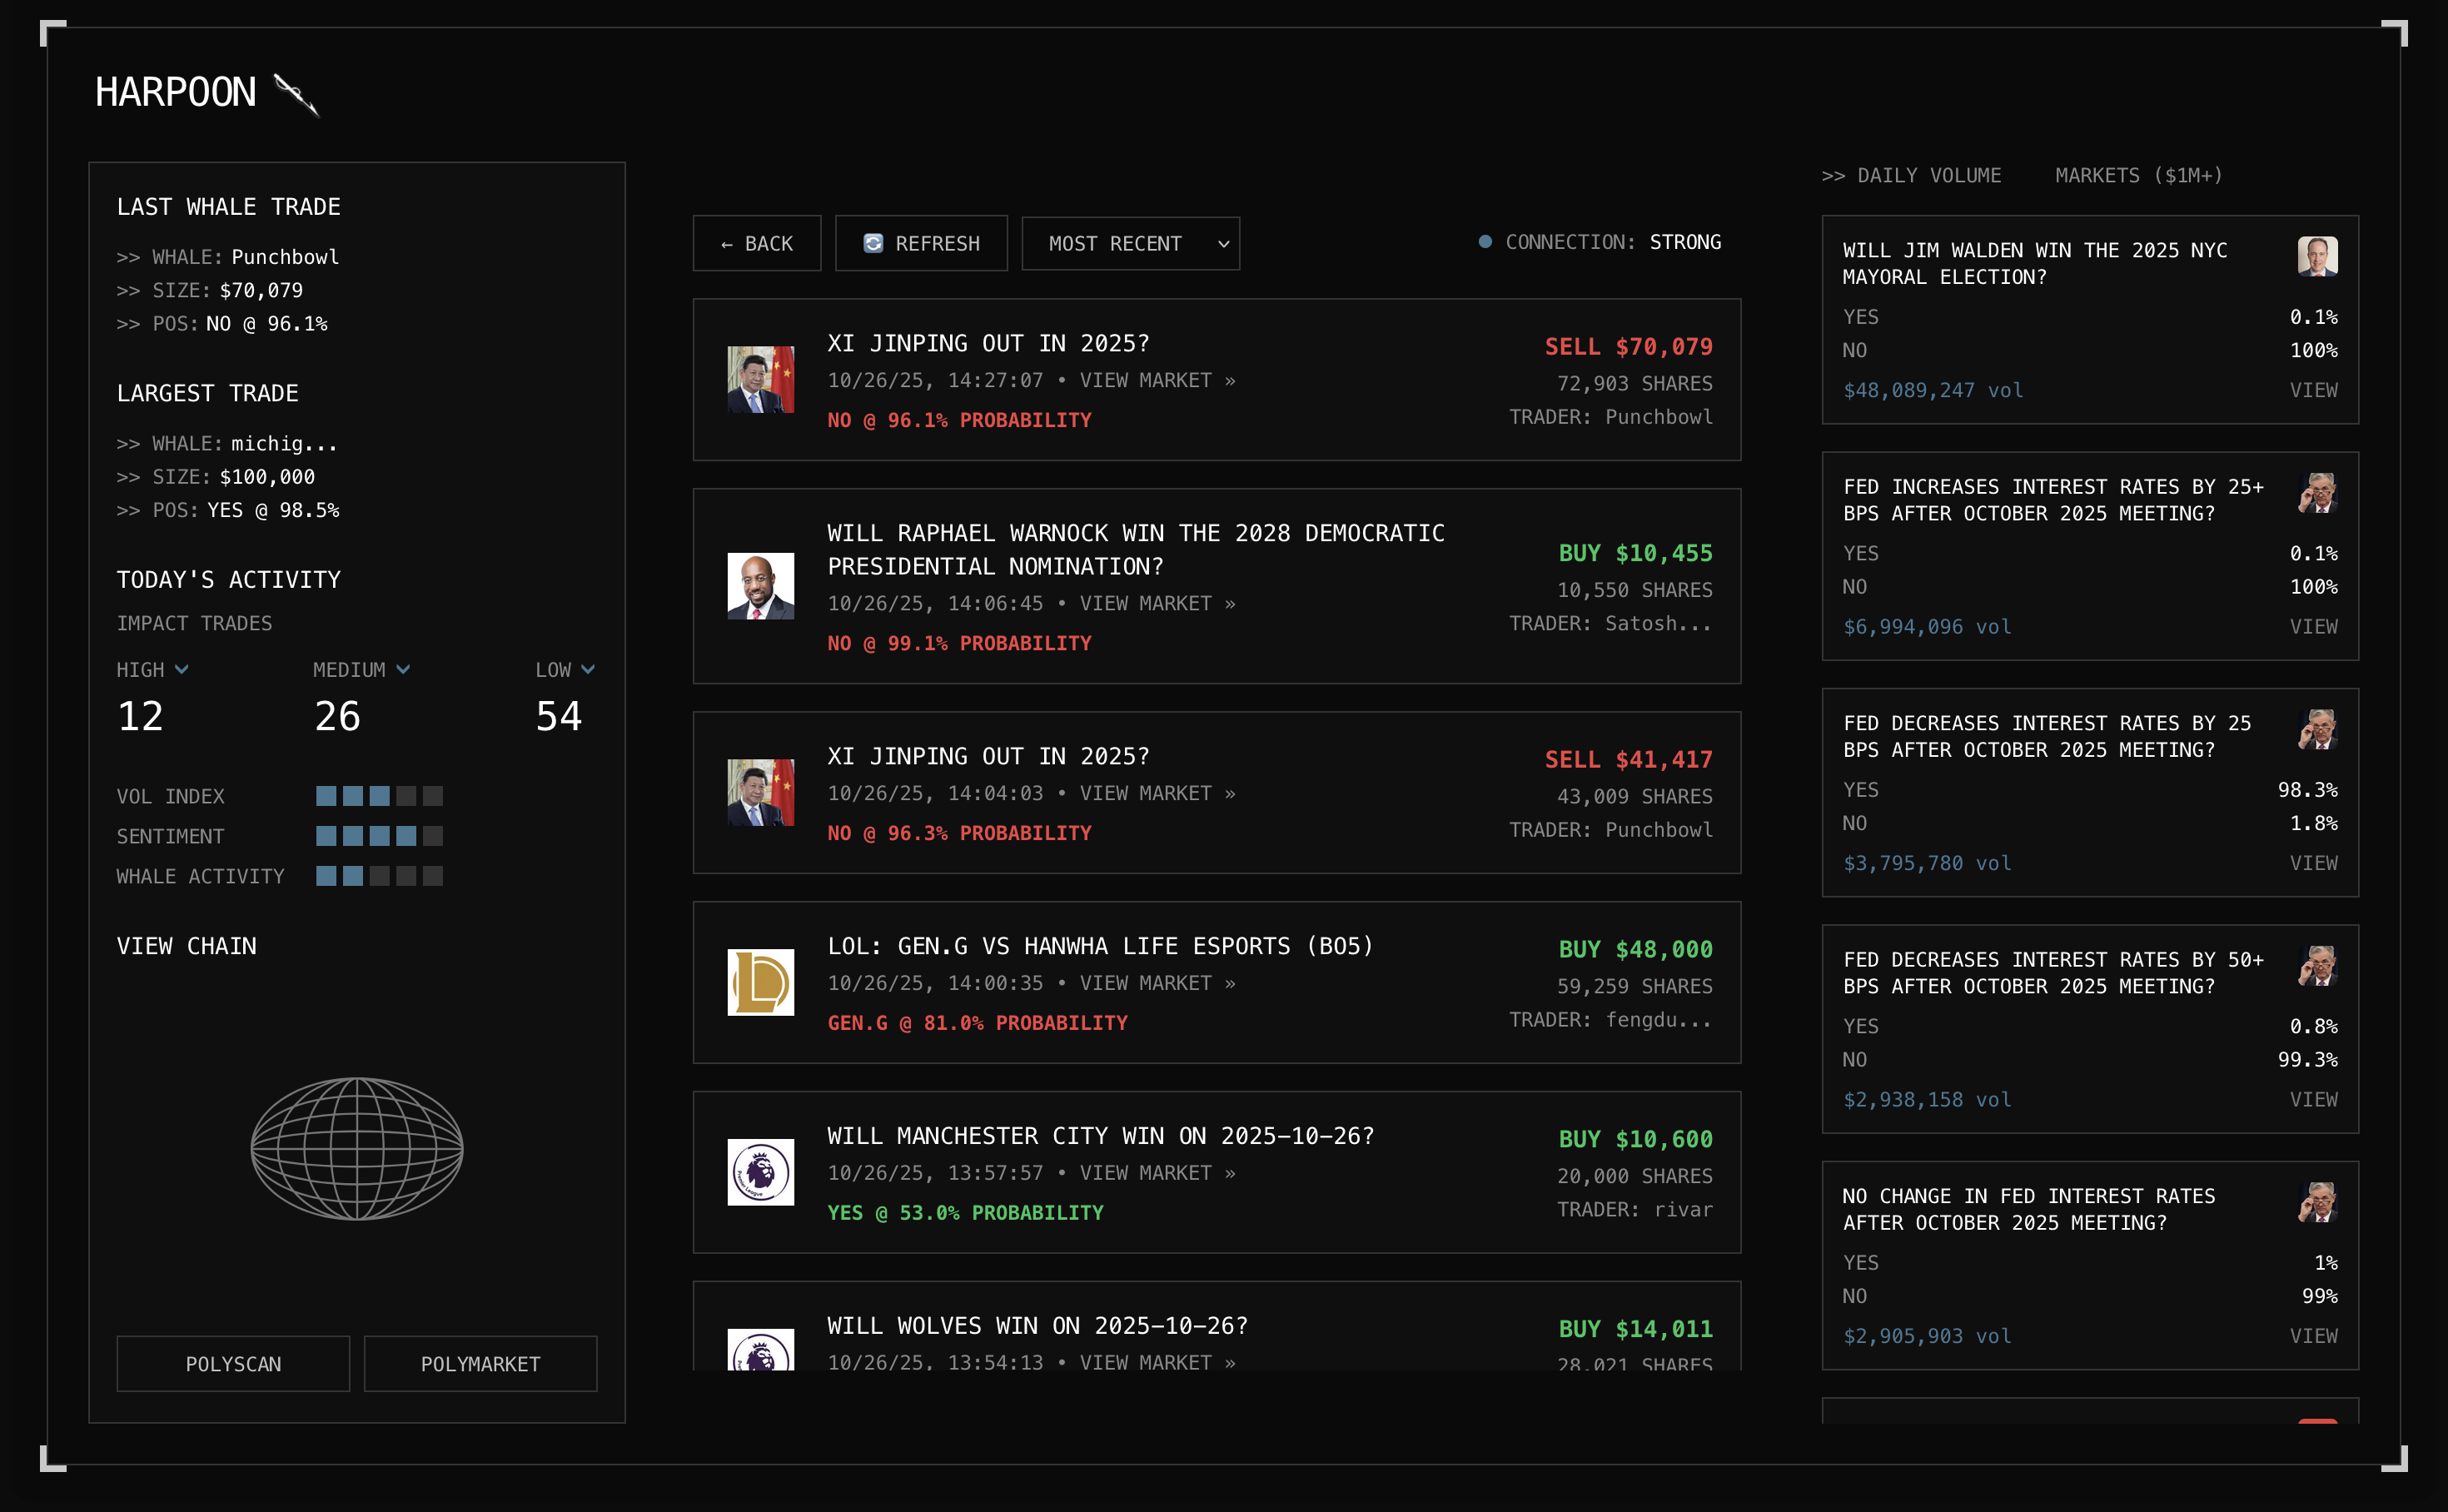Click the Harpoon logo icon
The image size is (2448, 1512).
(296, 95)
